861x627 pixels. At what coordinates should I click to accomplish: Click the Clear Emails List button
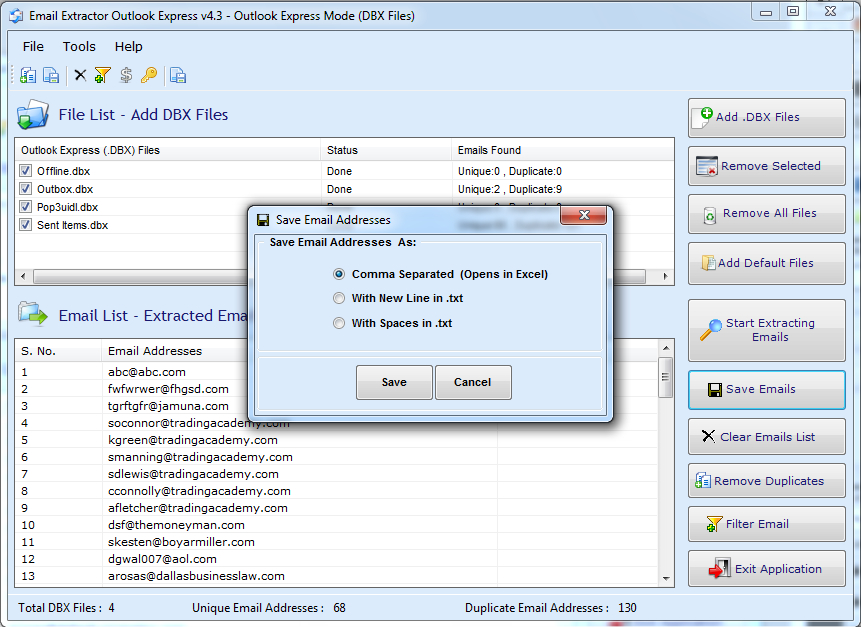tap(767, 436)
